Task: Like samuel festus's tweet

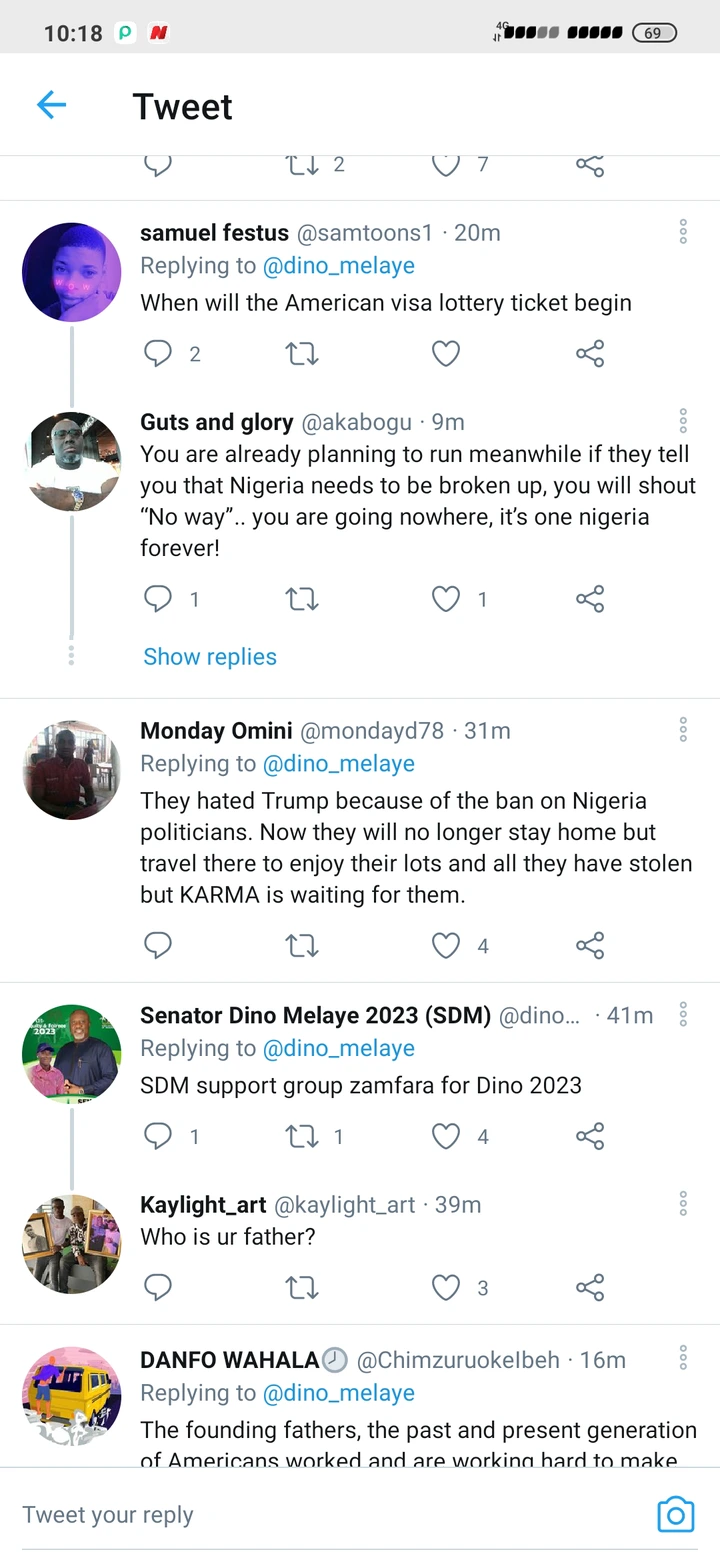Action: [446, 353]
